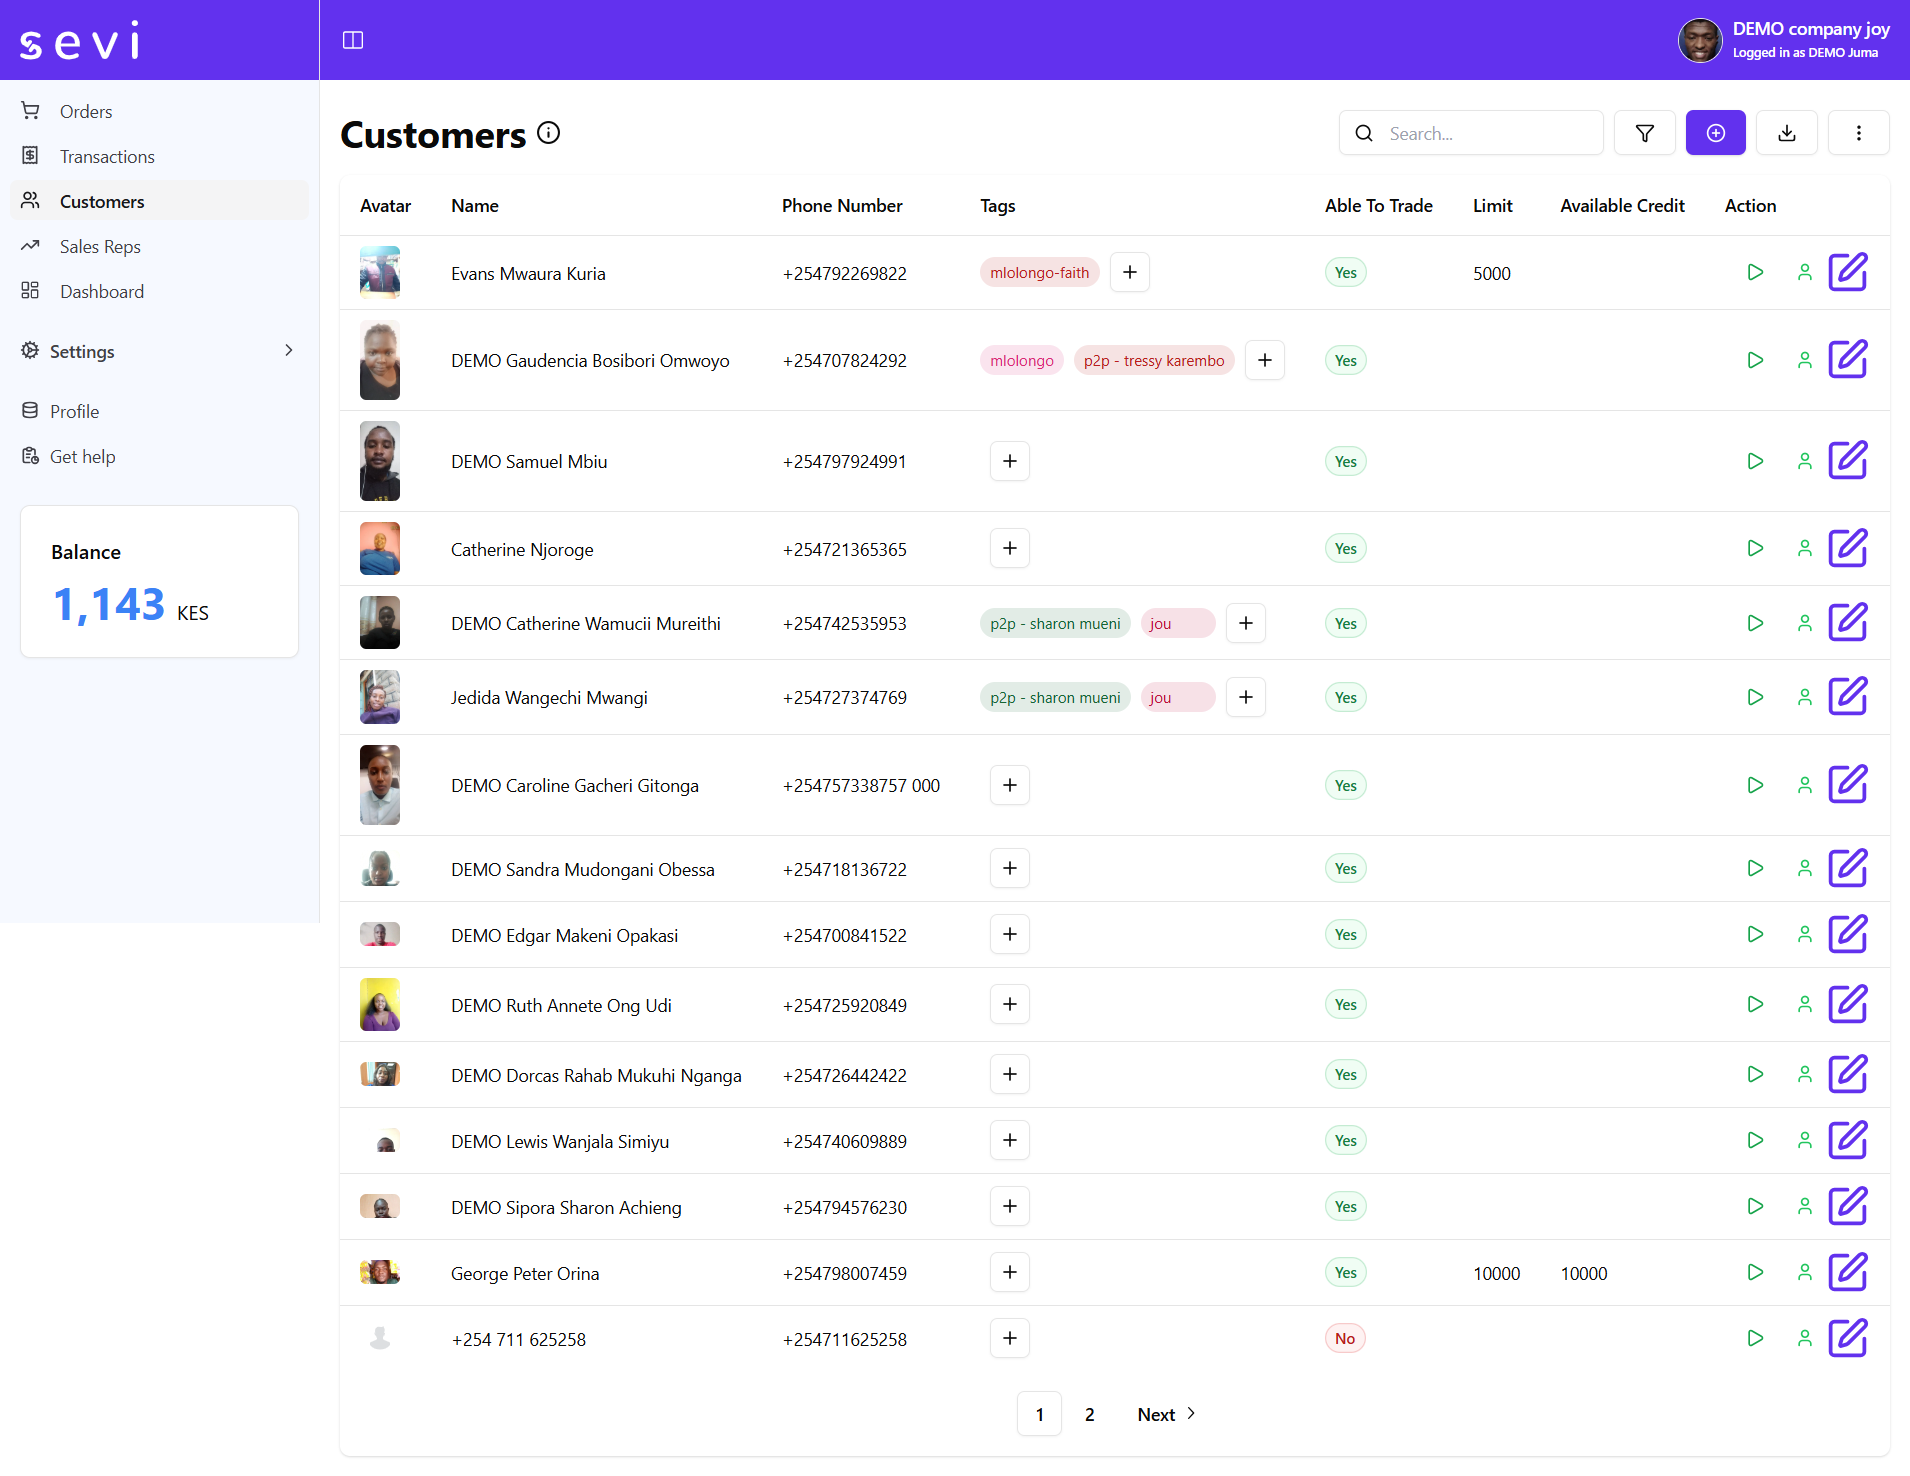Image resolution: width=1910 pixels, height=1476 pixels.
Task: Click DEMO Gaudencia Bosibori Omwoyo's avatar
Action: pos(379,360)
